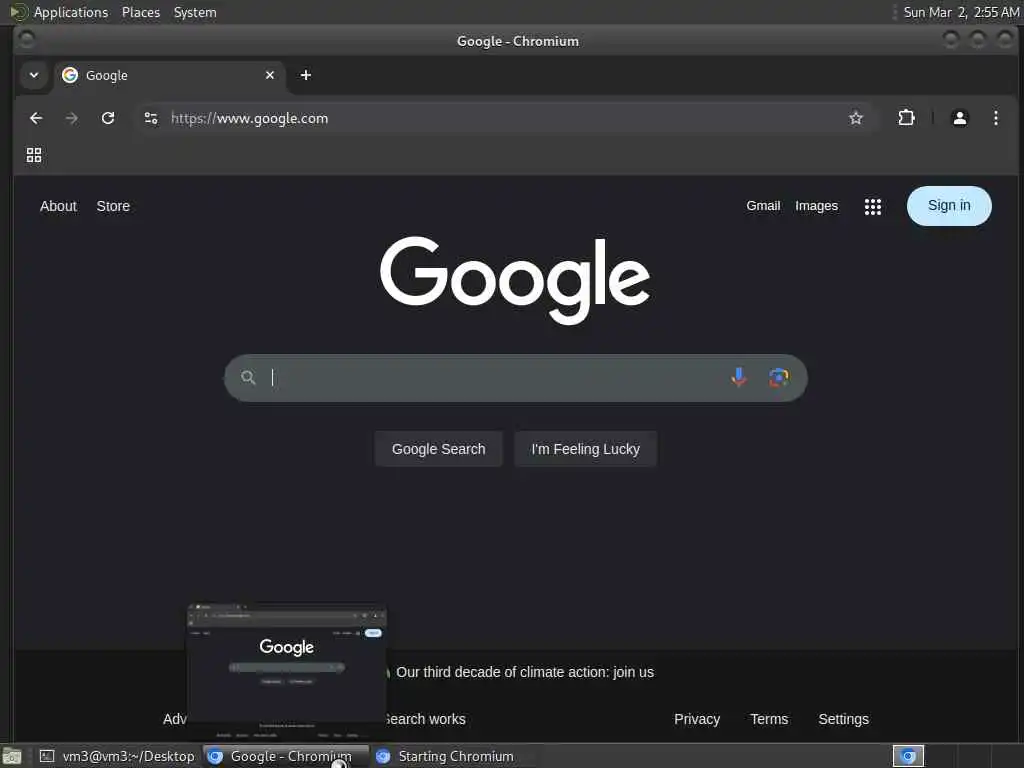This screenshot has height=768, width=1024.
Task: Click the Chromium window preview thumbnail
Action: [287, 671]
